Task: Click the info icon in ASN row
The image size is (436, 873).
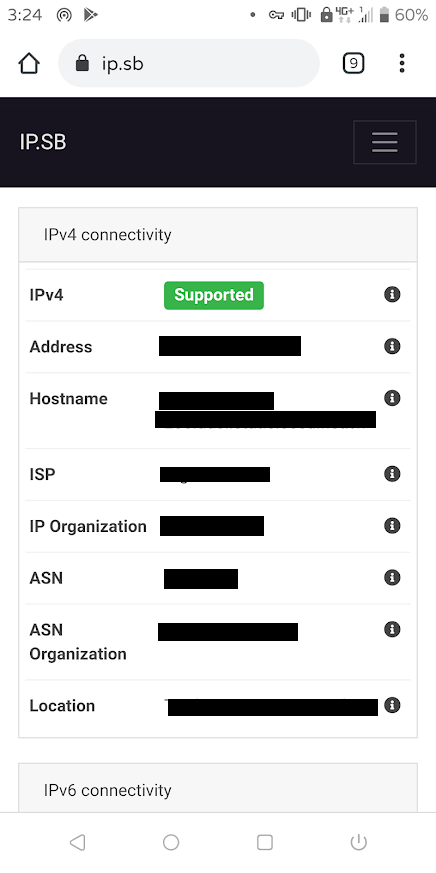Action: (x=392, y=577)
